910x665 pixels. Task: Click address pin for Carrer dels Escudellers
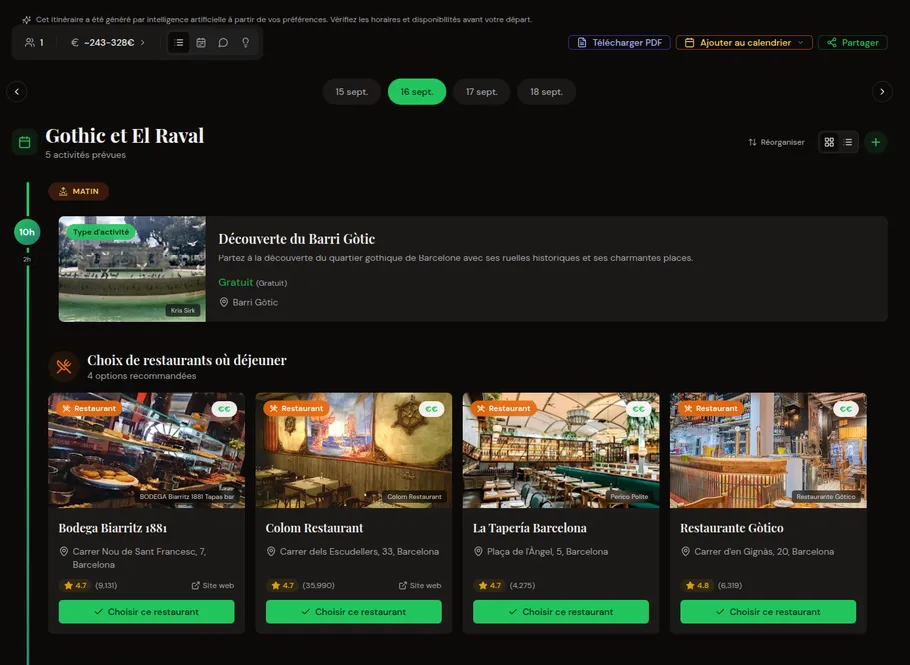coord(271,551)
